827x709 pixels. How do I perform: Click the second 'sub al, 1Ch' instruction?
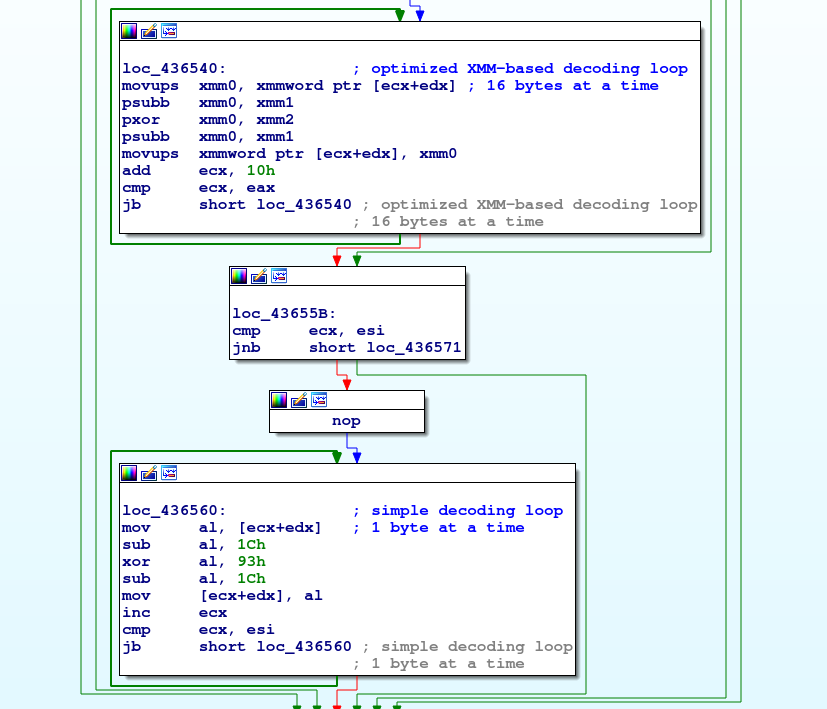[194, 579]
